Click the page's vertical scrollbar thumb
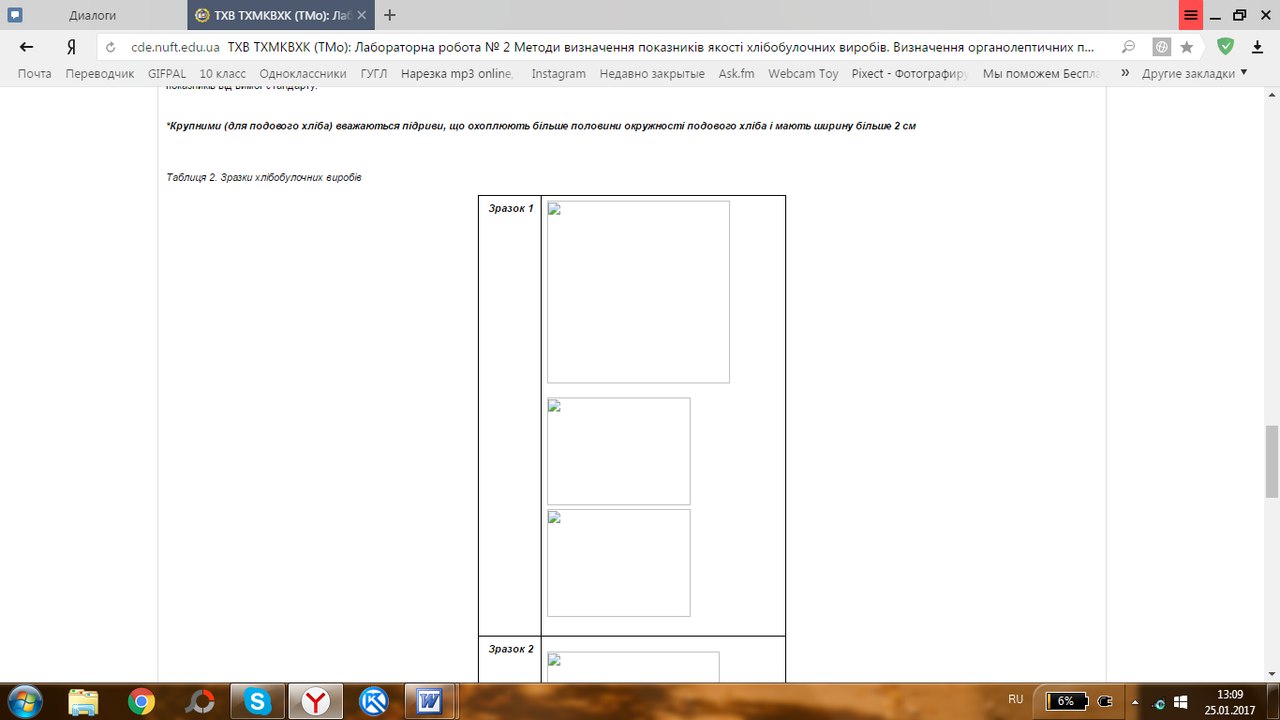The width and height of the screenshot is (1280, 720). click(1271, 460)
